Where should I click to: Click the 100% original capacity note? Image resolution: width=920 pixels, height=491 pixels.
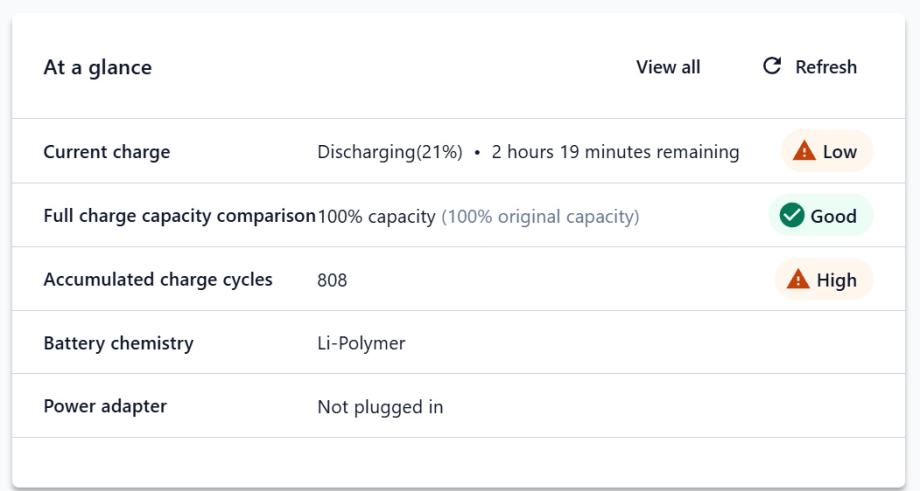pos(540,216)
